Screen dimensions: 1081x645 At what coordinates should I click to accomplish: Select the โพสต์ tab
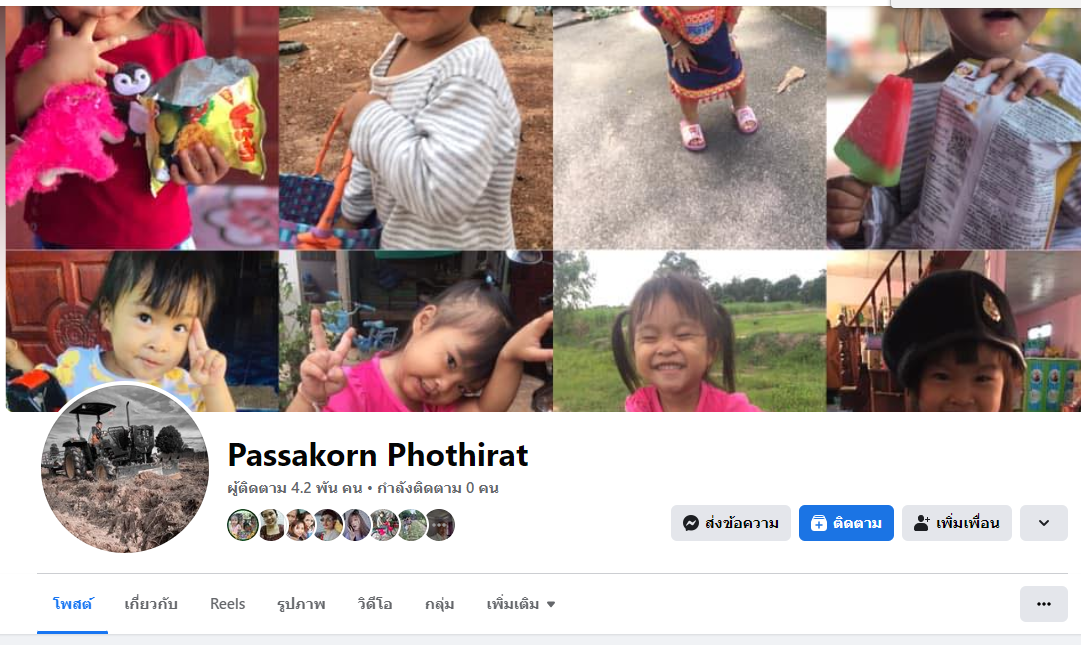[72, 604]
